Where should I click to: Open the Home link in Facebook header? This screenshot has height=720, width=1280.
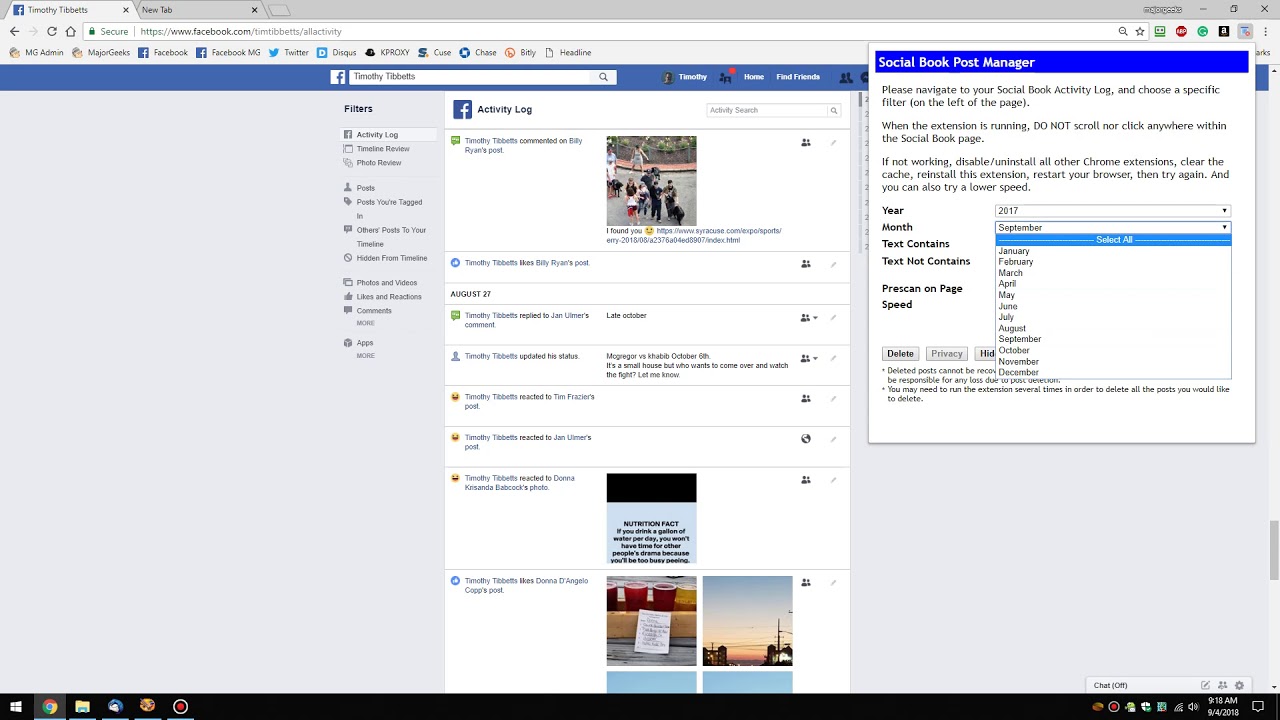pyautogui.click(x=753, y=77)
